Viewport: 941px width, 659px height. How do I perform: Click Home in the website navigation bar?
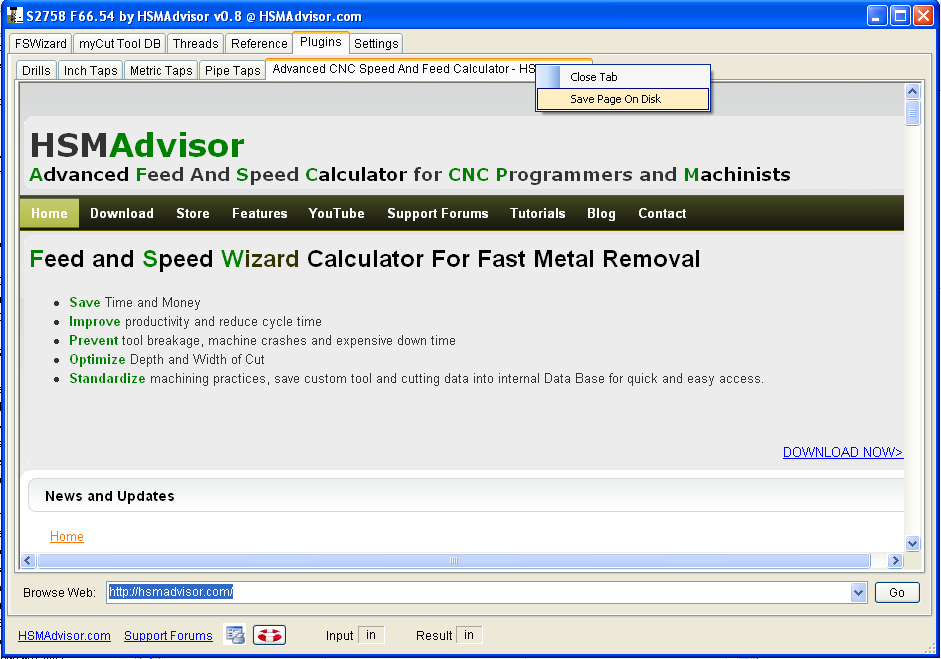click(49, 214)
